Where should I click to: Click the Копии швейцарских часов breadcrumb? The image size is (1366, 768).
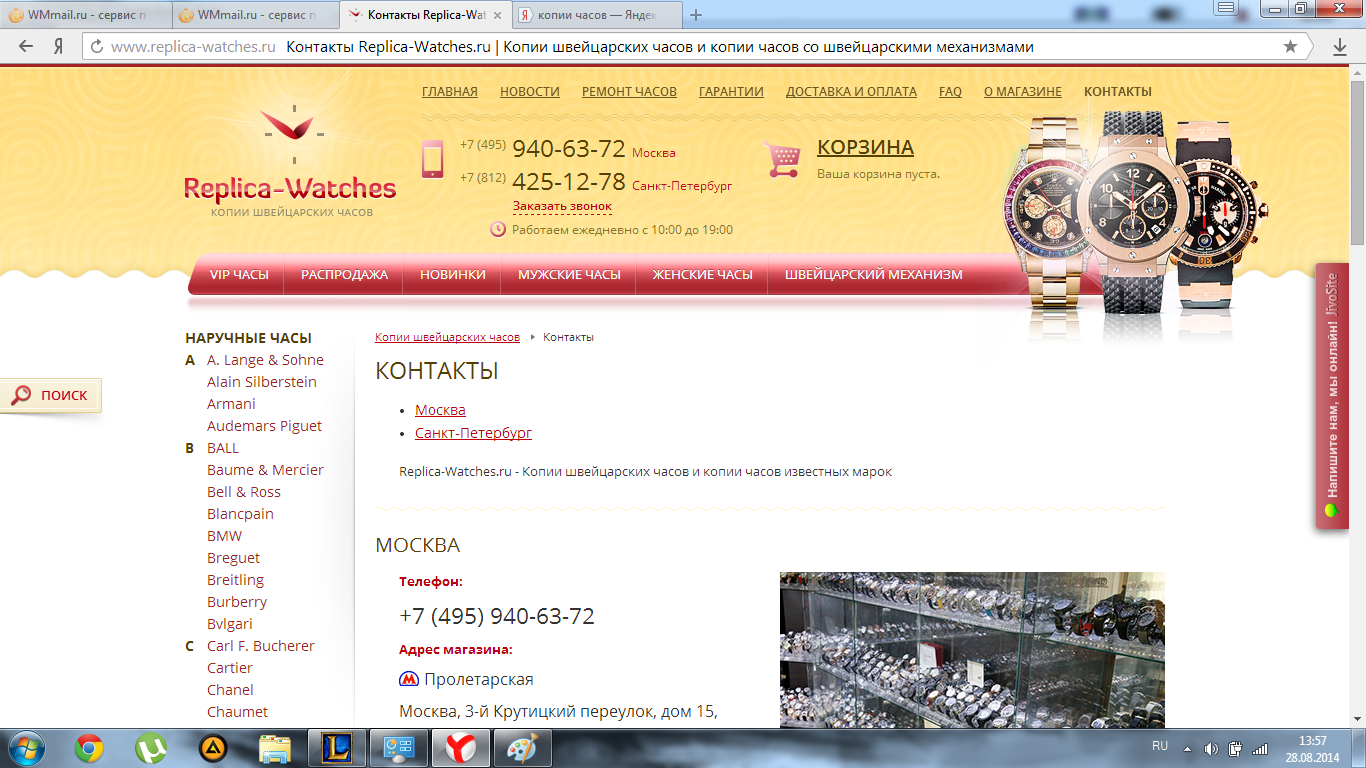pyautogui.click(x=447, y=337)
